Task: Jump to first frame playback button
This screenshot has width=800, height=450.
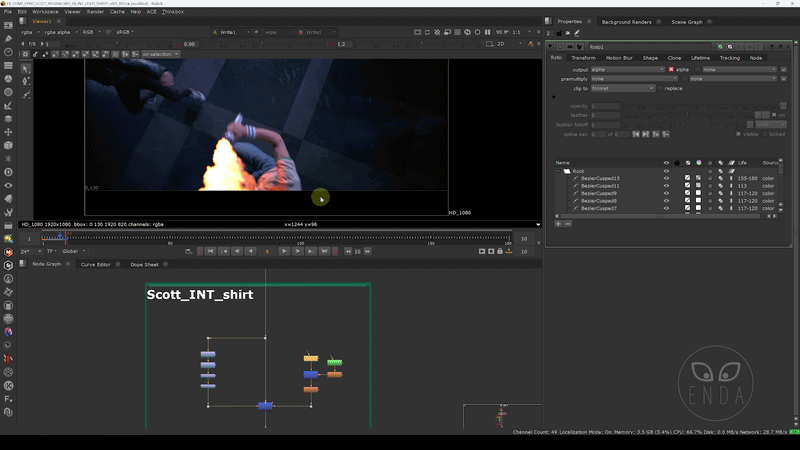Action: (x=210, y=251)
